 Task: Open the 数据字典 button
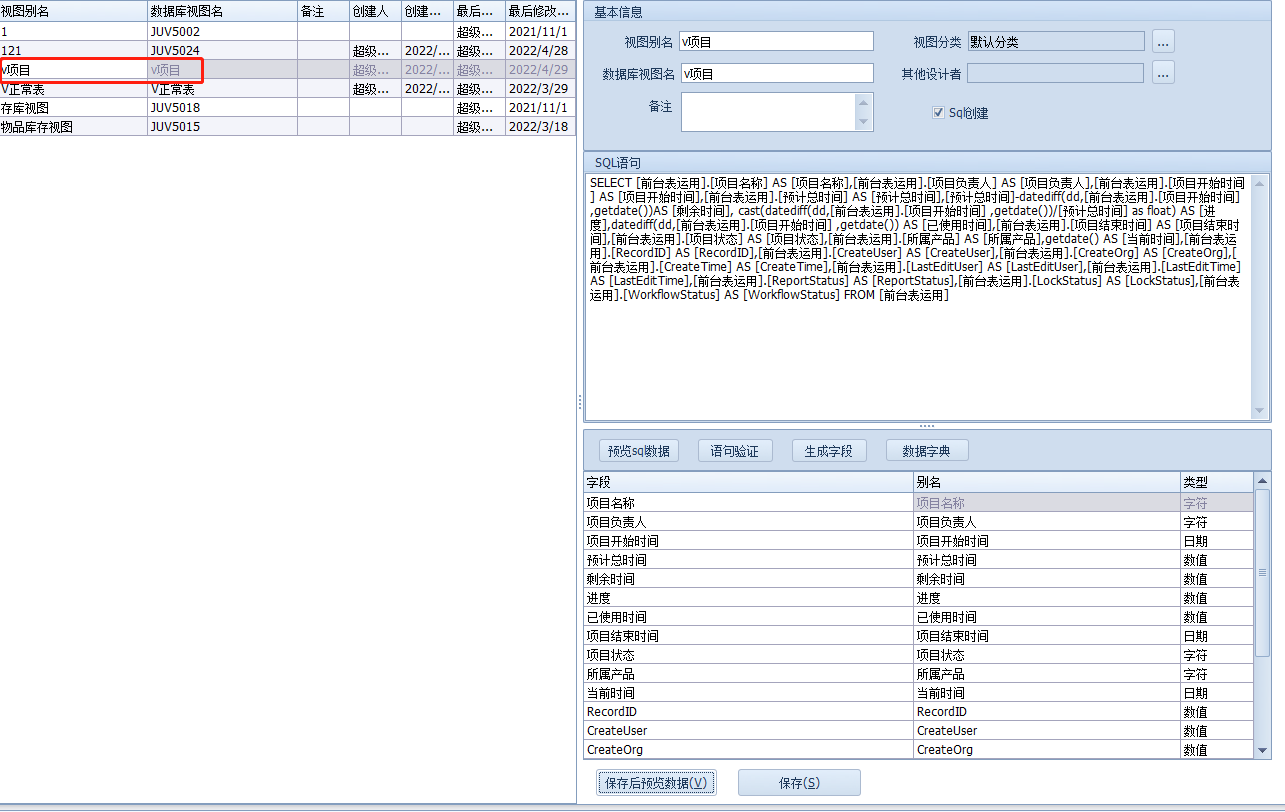tap(926, 451)
